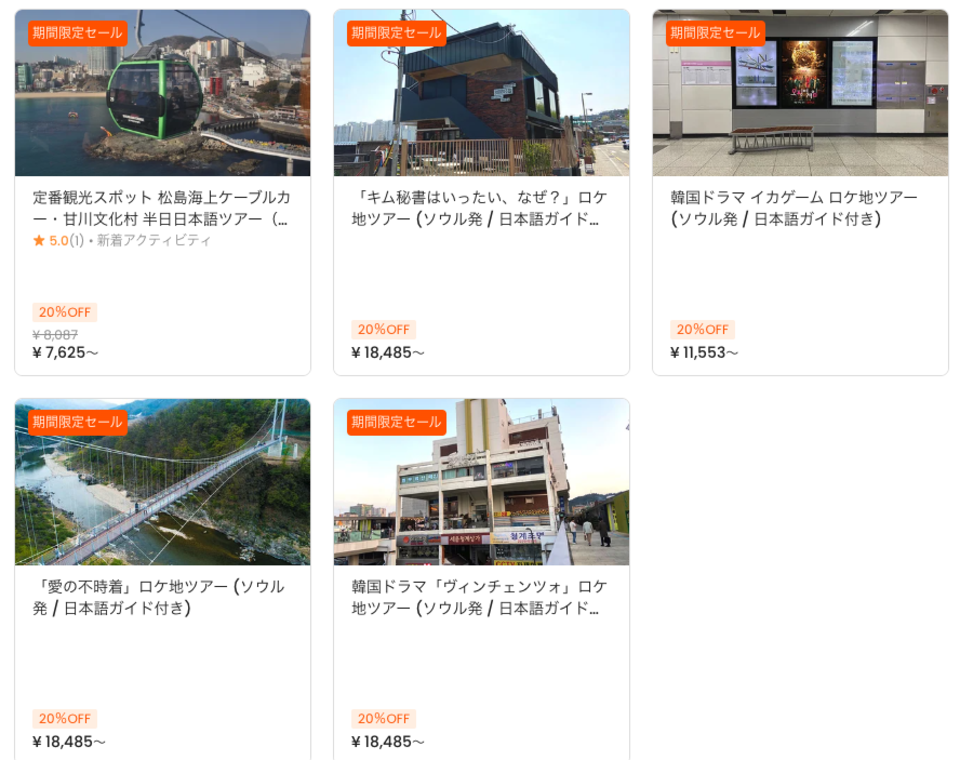Image resolution: width=960 pixels, height=760 pixels.
Task: Open the Squid Game subway station image
Action: (x=800, y=92)
